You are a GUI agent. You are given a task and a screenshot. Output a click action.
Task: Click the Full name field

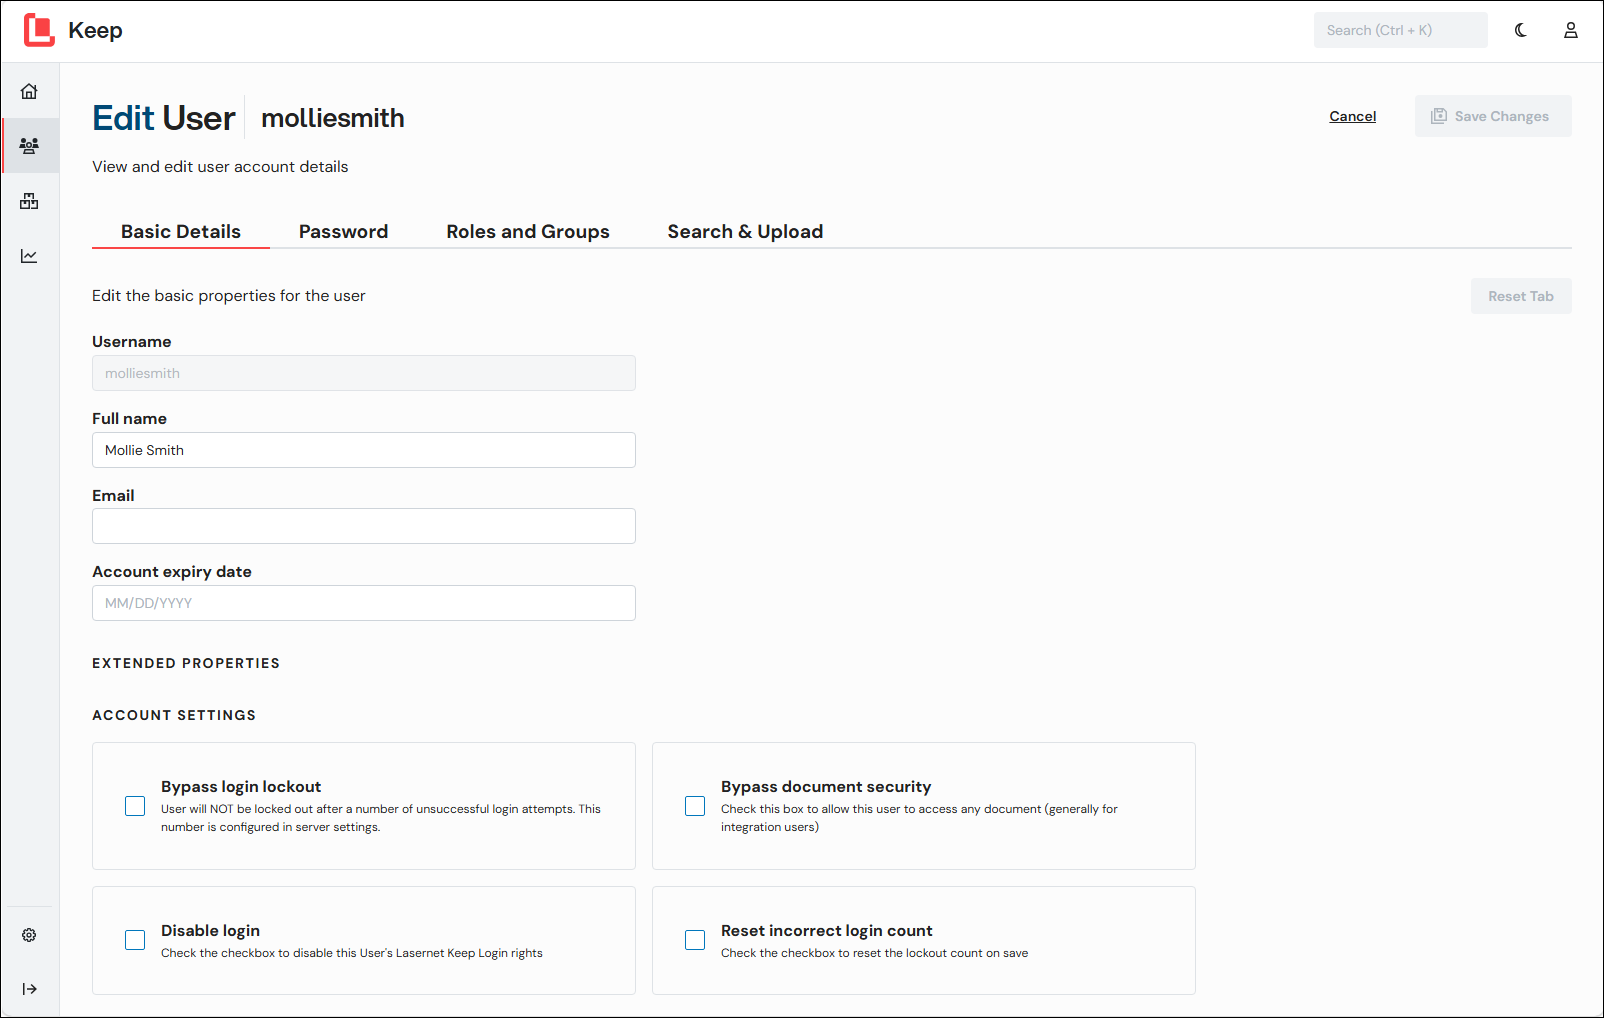[364, 450]
